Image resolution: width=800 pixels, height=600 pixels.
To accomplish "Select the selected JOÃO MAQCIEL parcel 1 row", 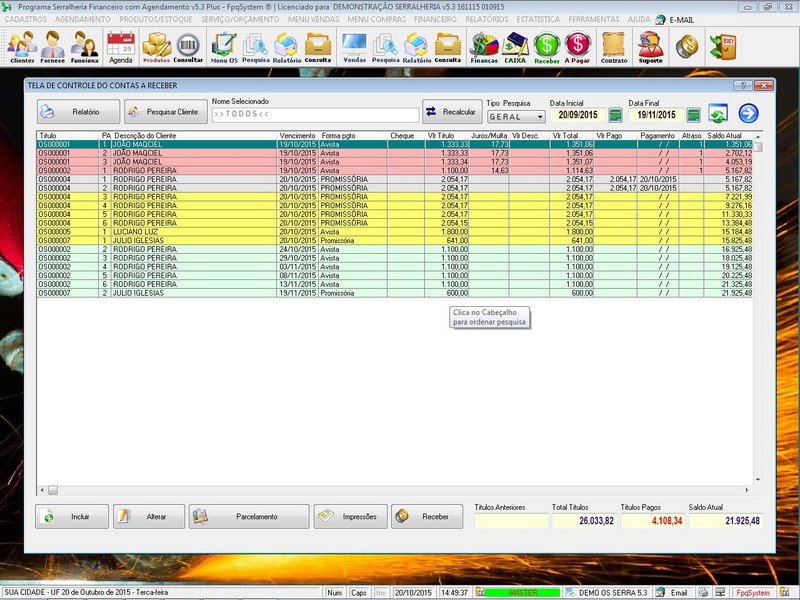I will 394,144.
